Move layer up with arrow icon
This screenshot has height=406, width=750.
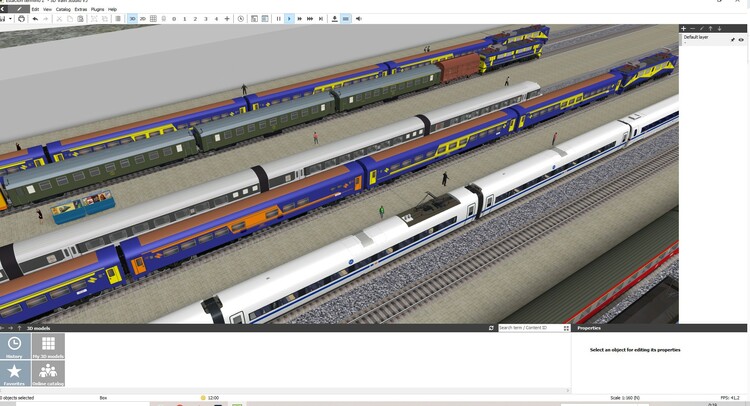pos(710,29)
